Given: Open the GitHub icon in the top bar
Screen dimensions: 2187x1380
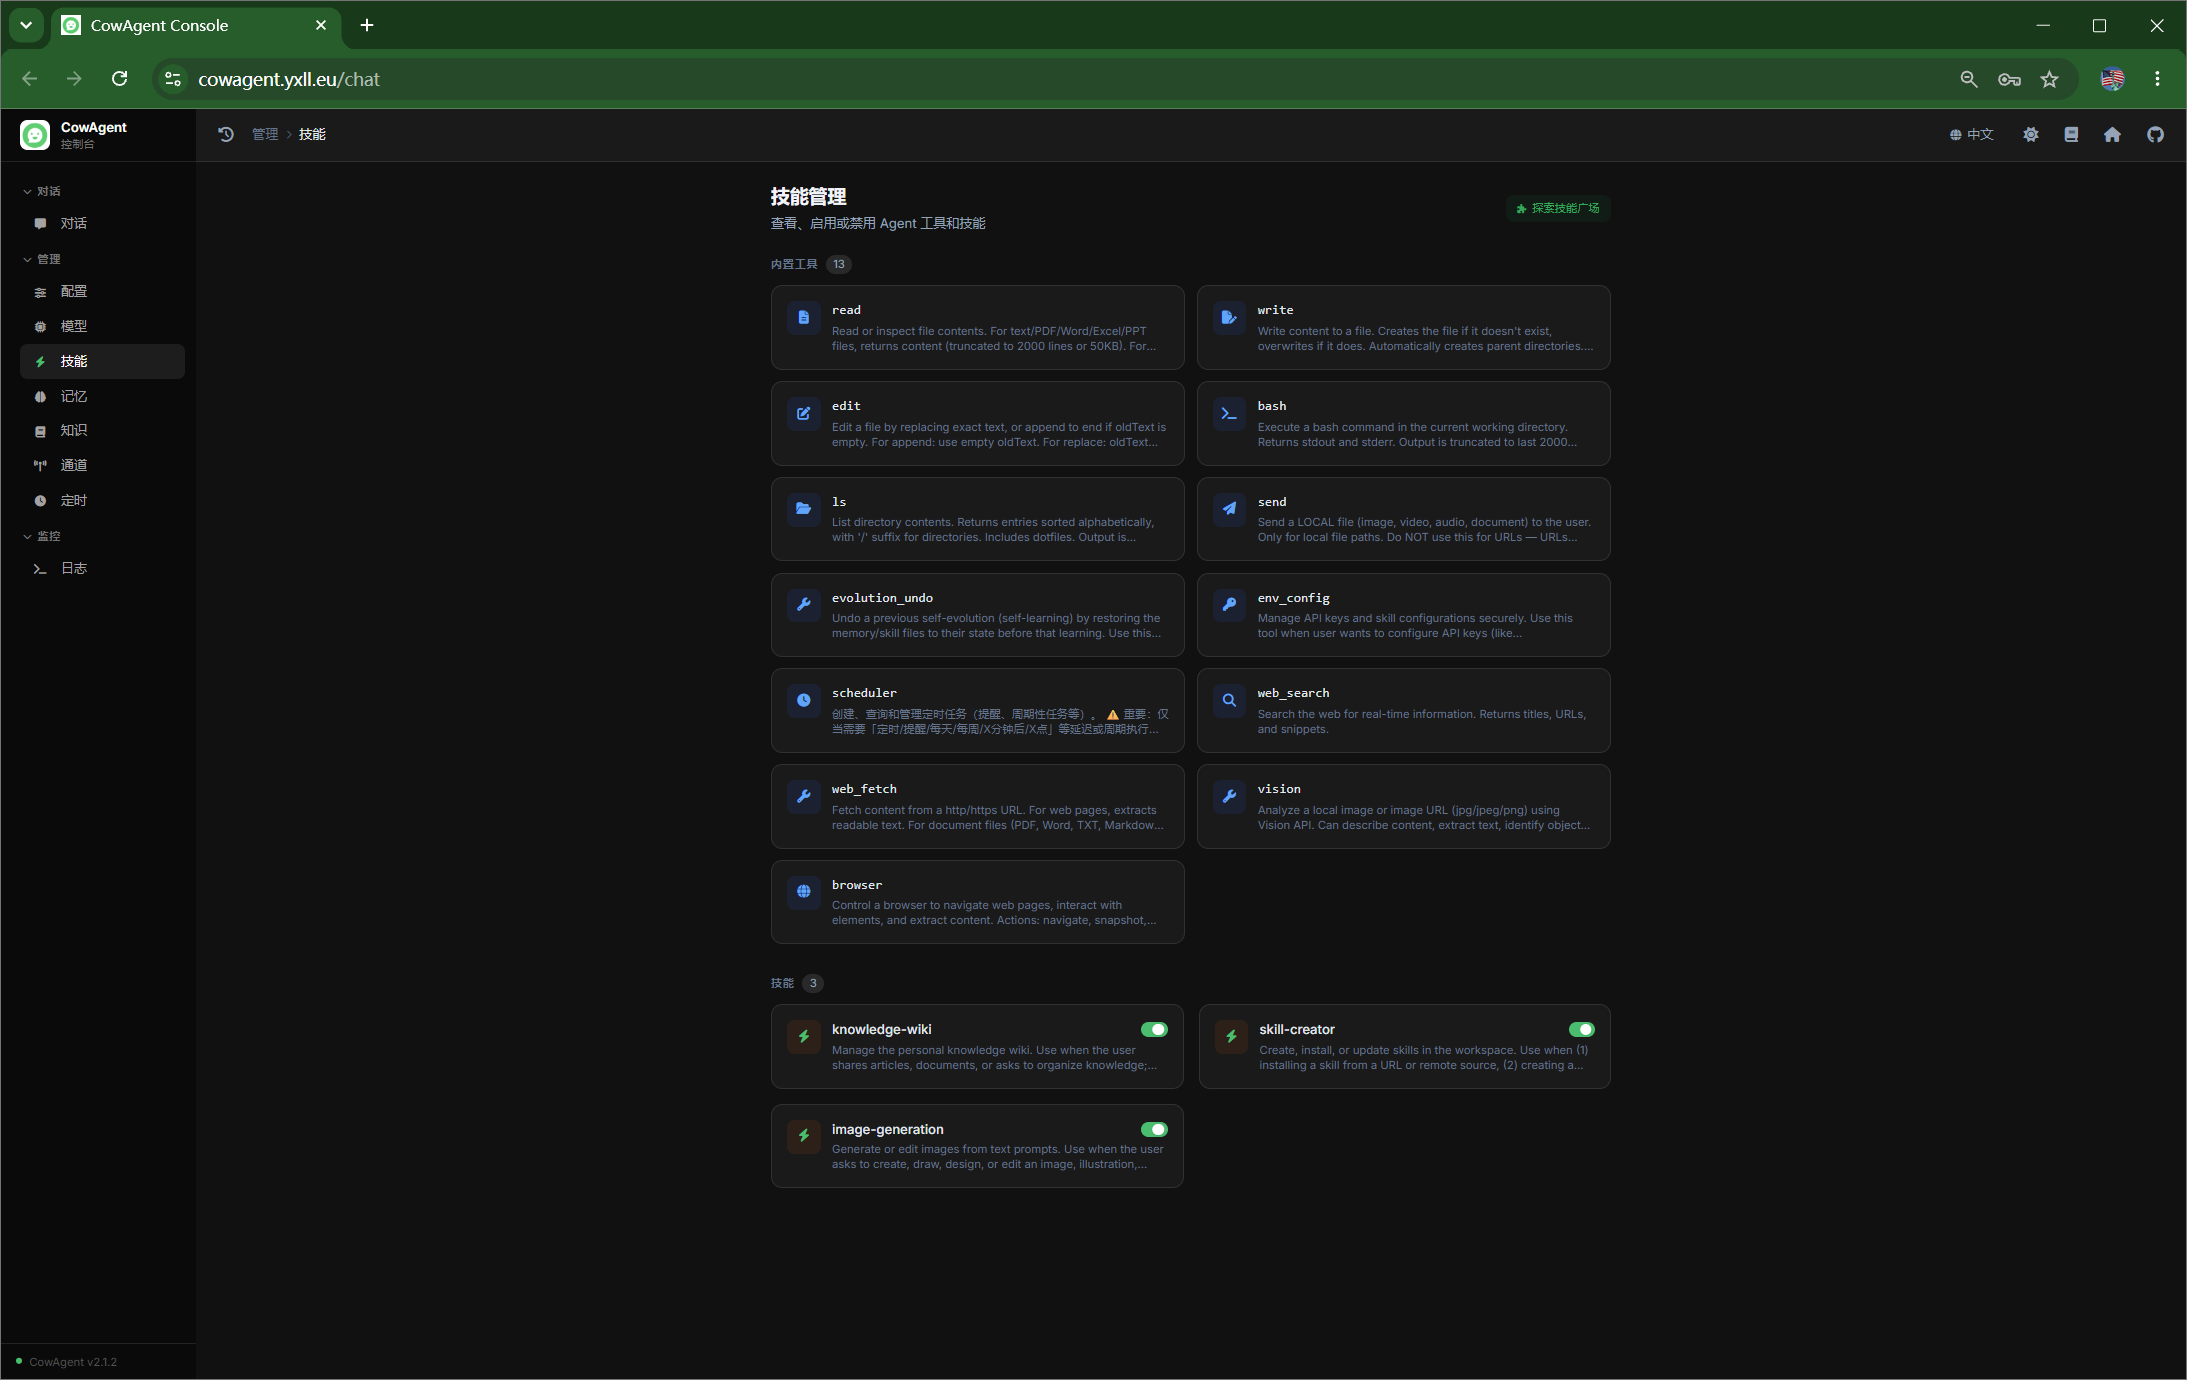Looking at the screenshot, I should pyautogui.click(x=2155, y=134).
